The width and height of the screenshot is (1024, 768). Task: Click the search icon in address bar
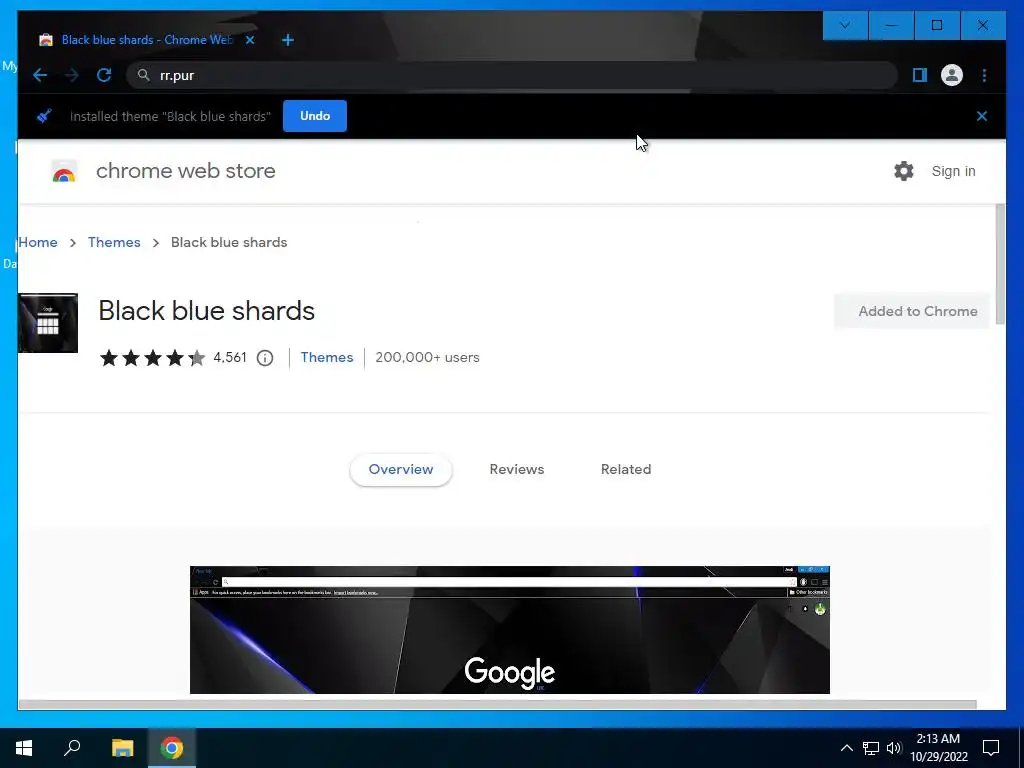[143, 75]
